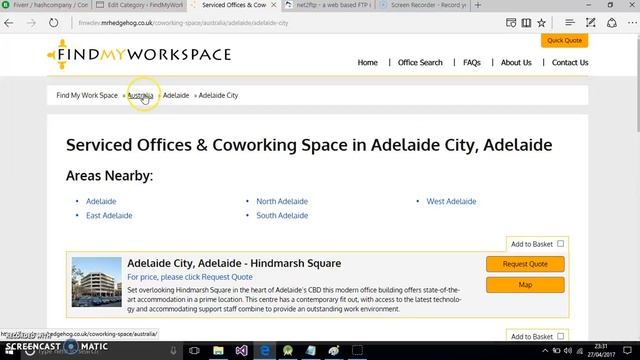Image resolution: width=640 pixels, height=360 pixels.
Task: Click the Cortana microphone icon
Action: point(173,350)
